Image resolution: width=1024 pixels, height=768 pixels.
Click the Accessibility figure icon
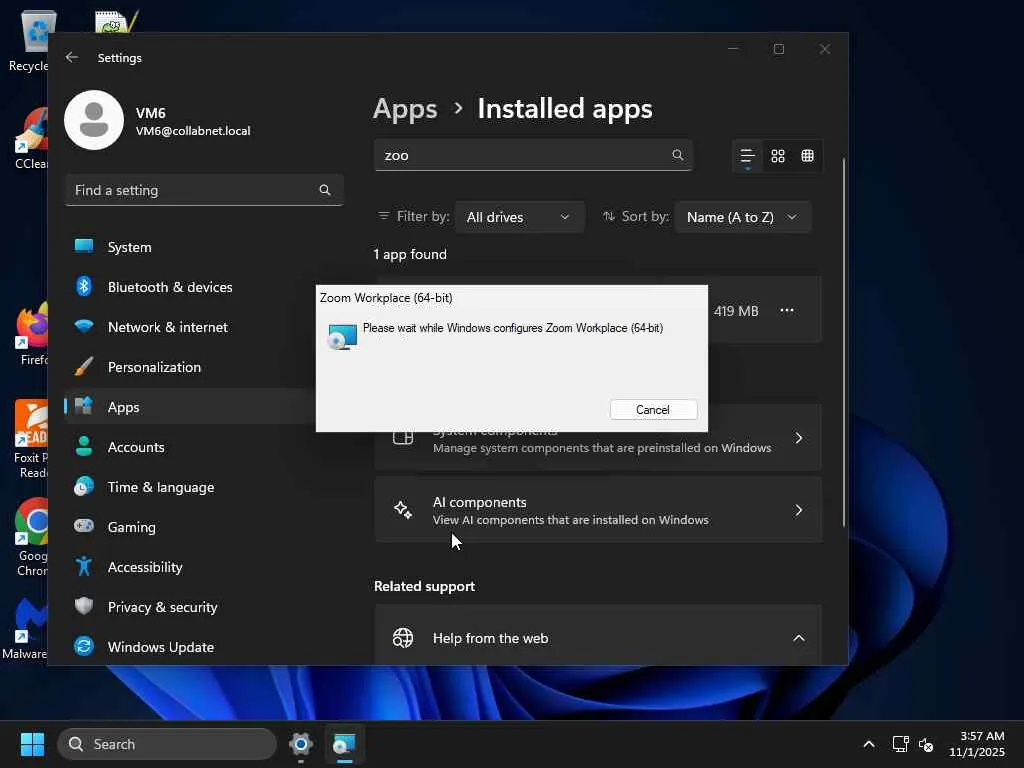click(84, 566)
